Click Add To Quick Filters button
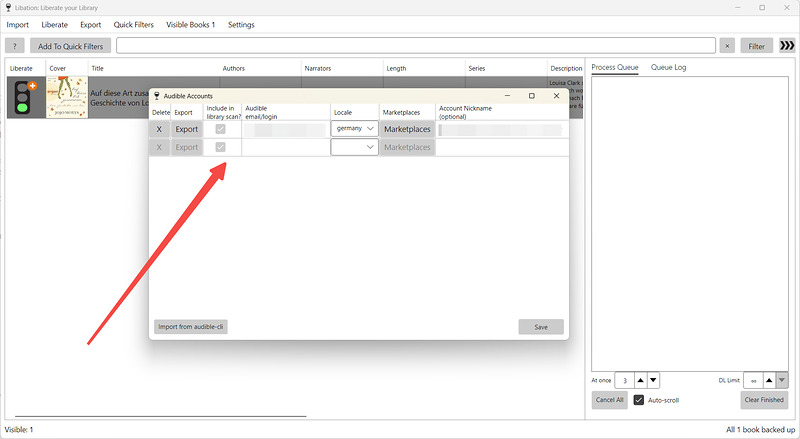 coord(70,46)
